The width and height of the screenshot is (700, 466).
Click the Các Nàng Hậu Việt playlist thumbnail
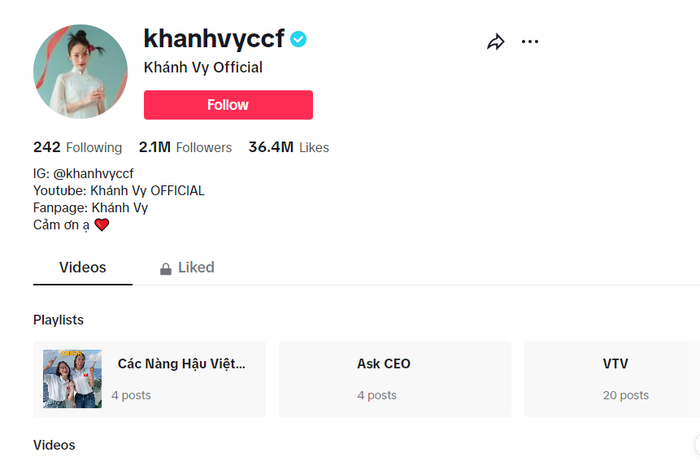point(72,379)
